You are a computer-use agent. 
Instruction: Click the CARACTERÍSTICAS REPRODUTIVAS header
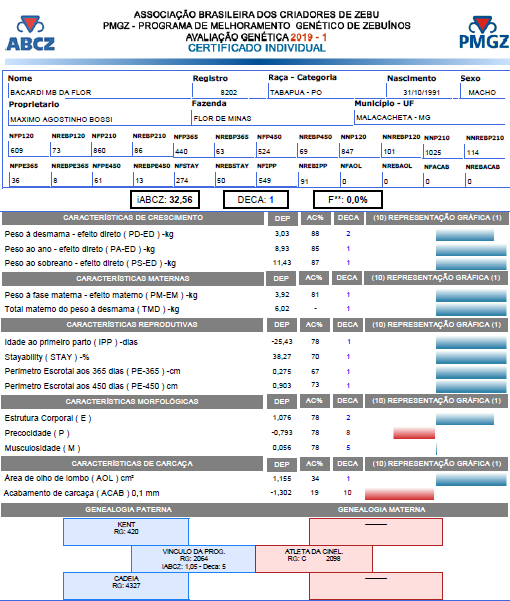132,325
